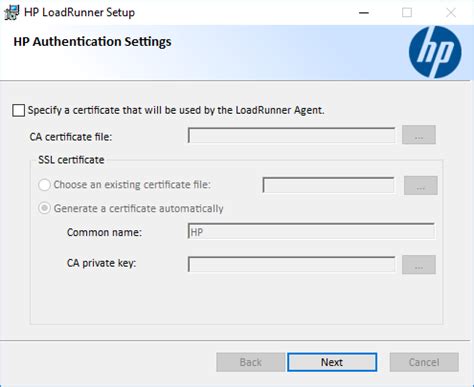Image resolution: width=474 pixels, height=387 pixels.
Task: Browse for an existing SSL certificate file
Action: point(421,186)
